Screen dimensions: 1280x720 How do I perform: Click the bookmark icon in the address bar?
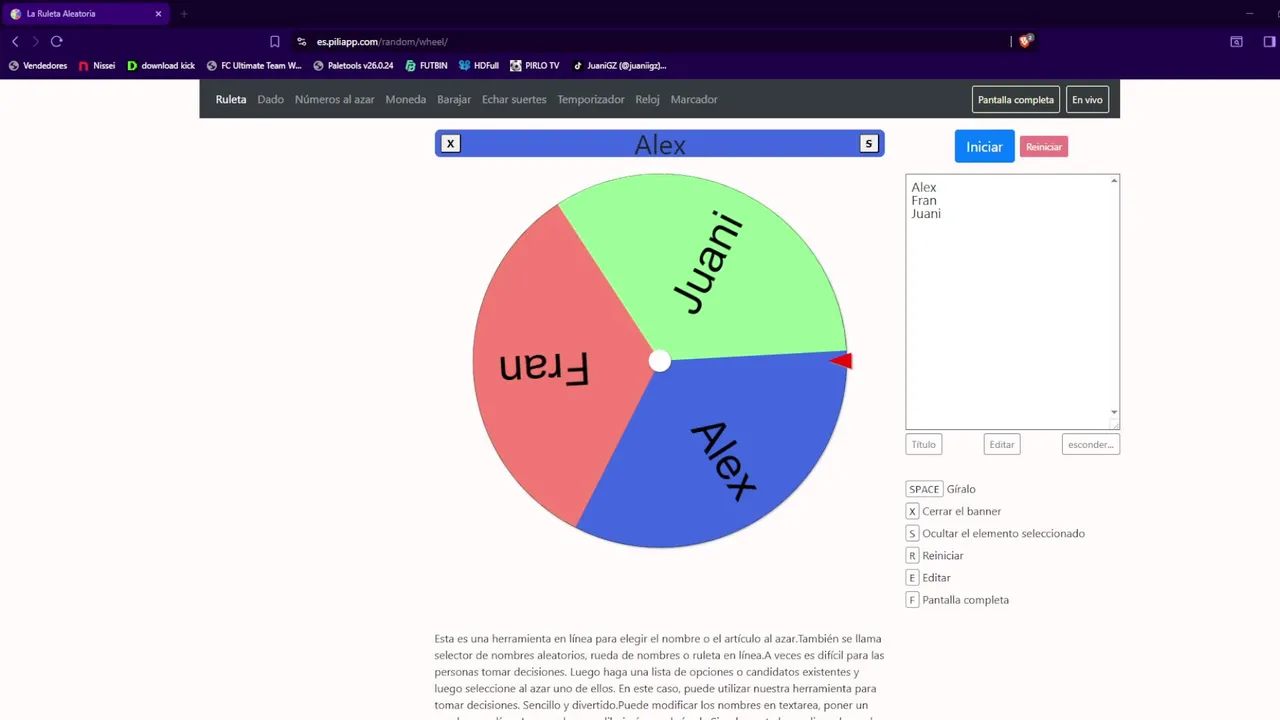275,41
